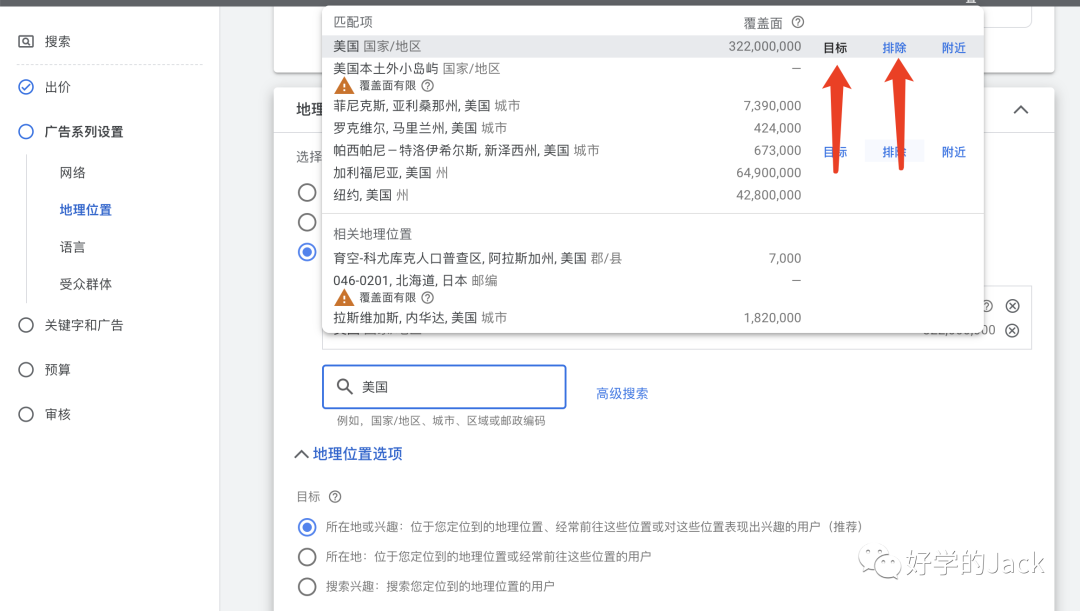The height and width of the screenshot is (611, 1080).
Task: Click the 广告系列设置 step circle
Action: (x=25, y=132)
